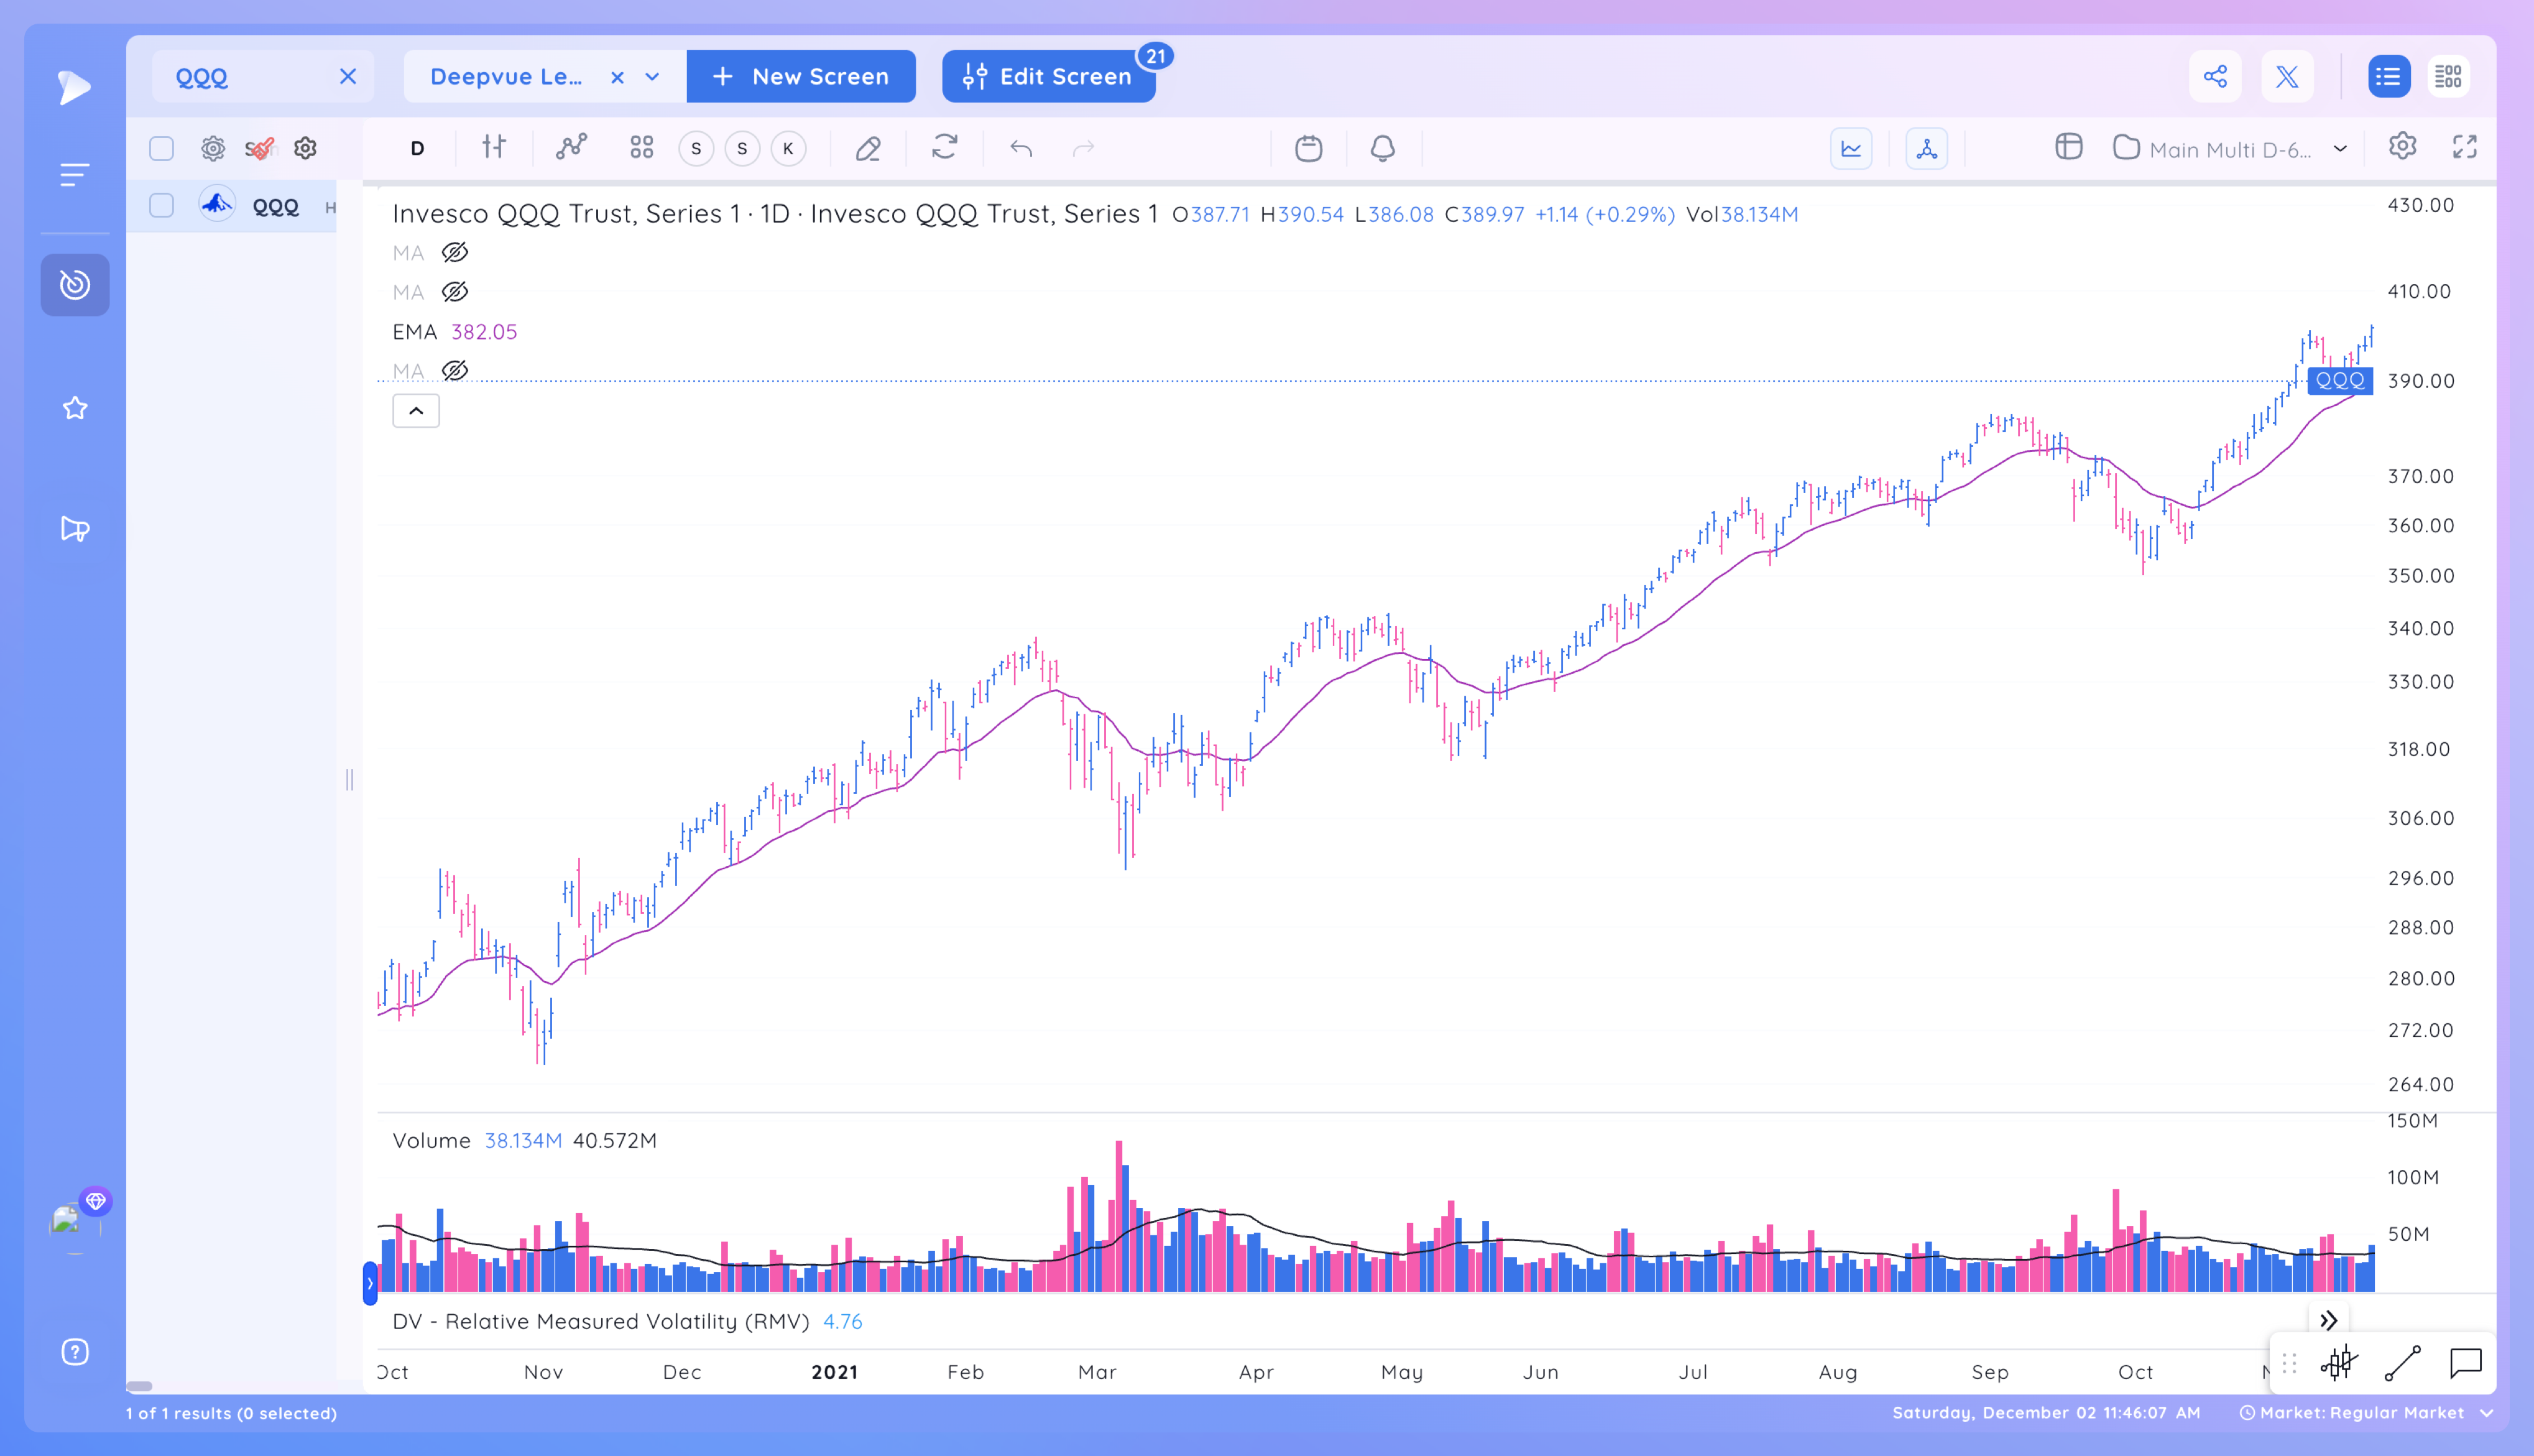Enter fullscreen chart mode
Screen dimensions: 2534x1456
click(2465, 147)
